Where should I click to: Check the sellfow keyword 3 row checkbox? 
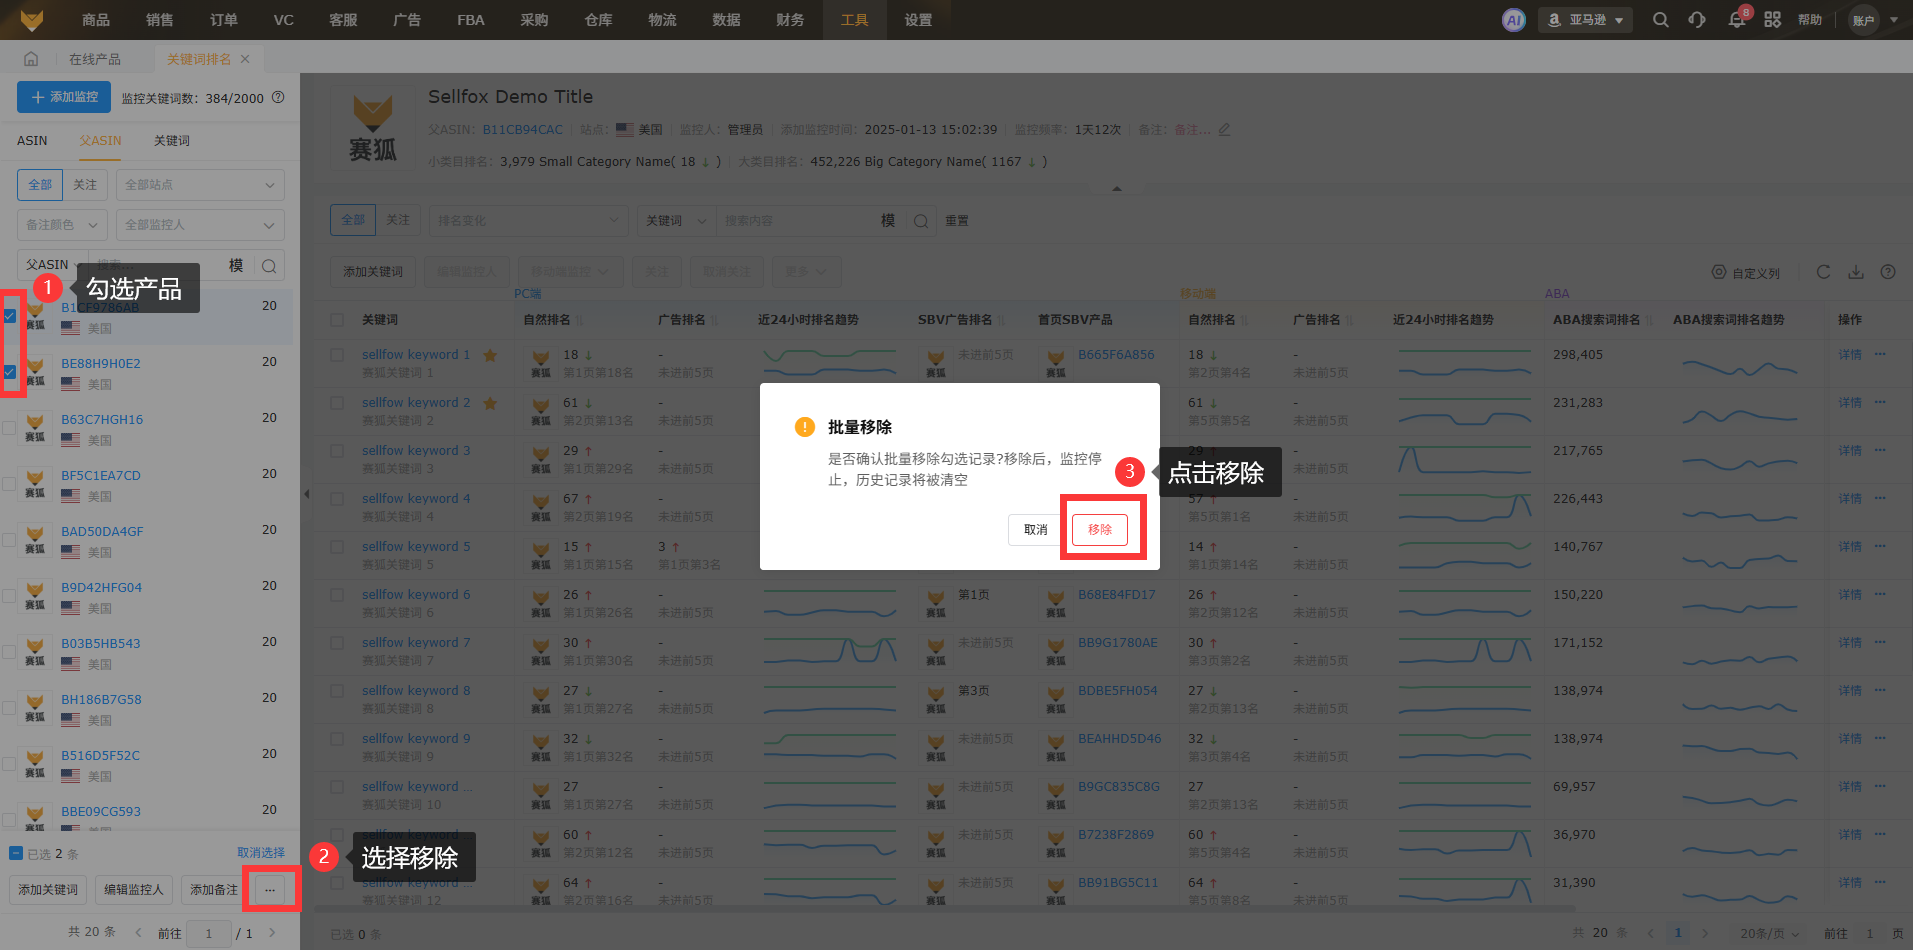(337, 451)
